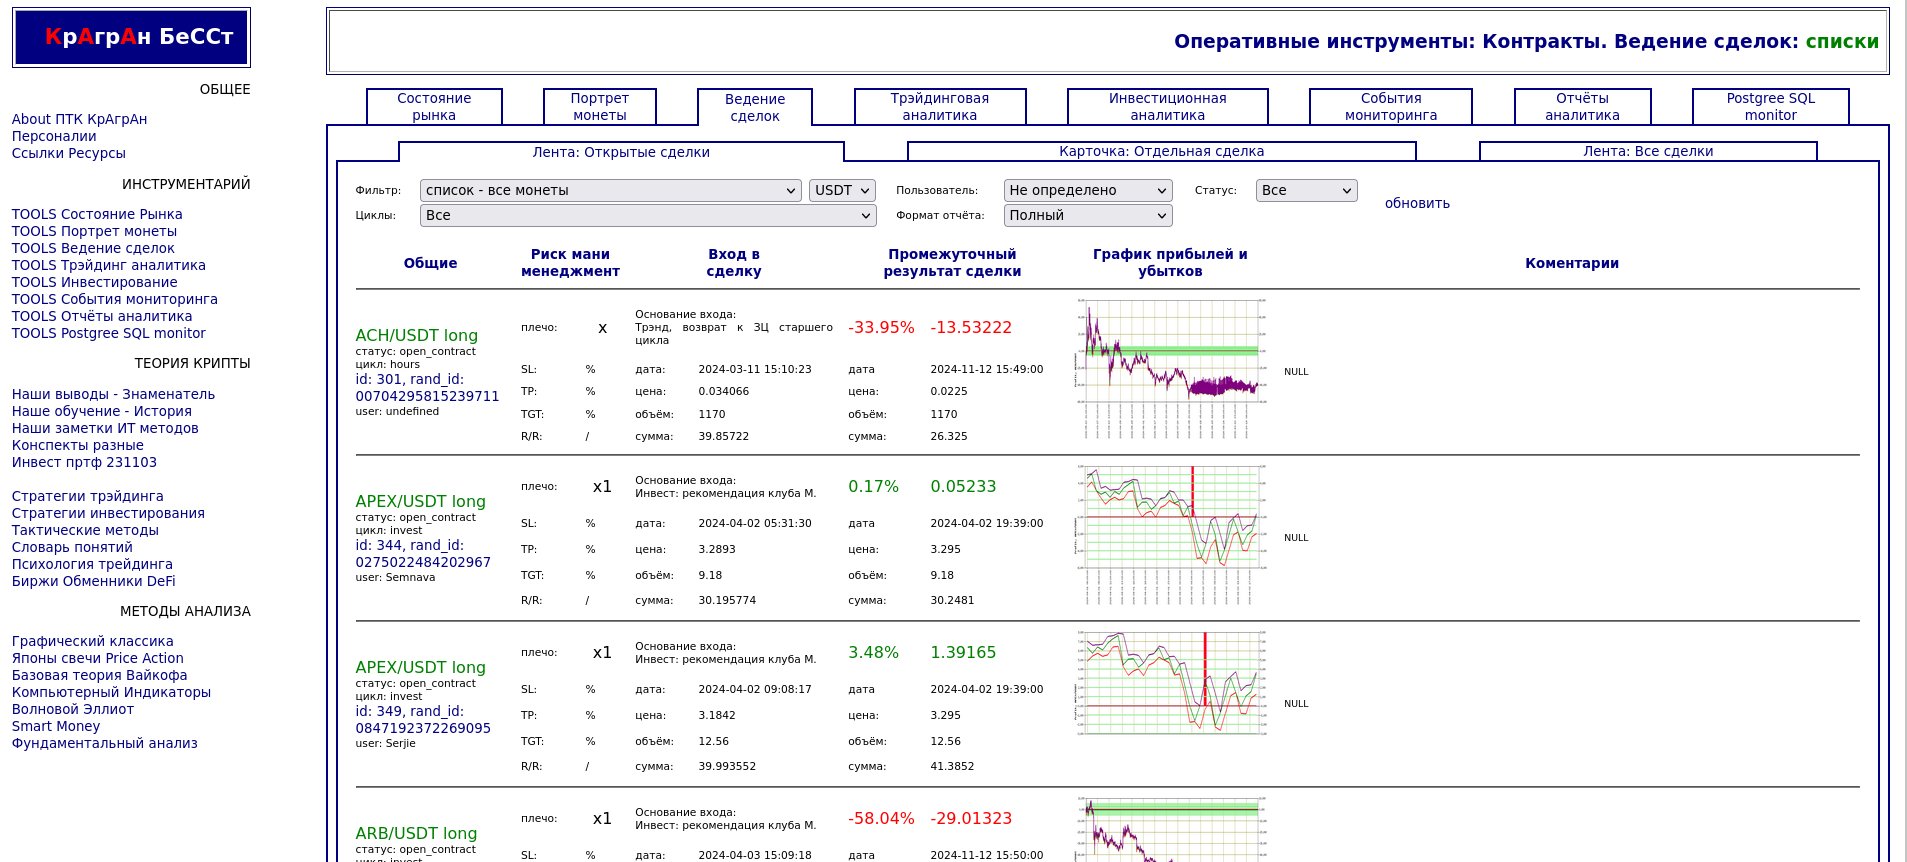This screenshot has width=1907, height=862.
Task: Open the Postgree SQL monitor tab
Action: pyautogui.click(x=1770, y=107)
